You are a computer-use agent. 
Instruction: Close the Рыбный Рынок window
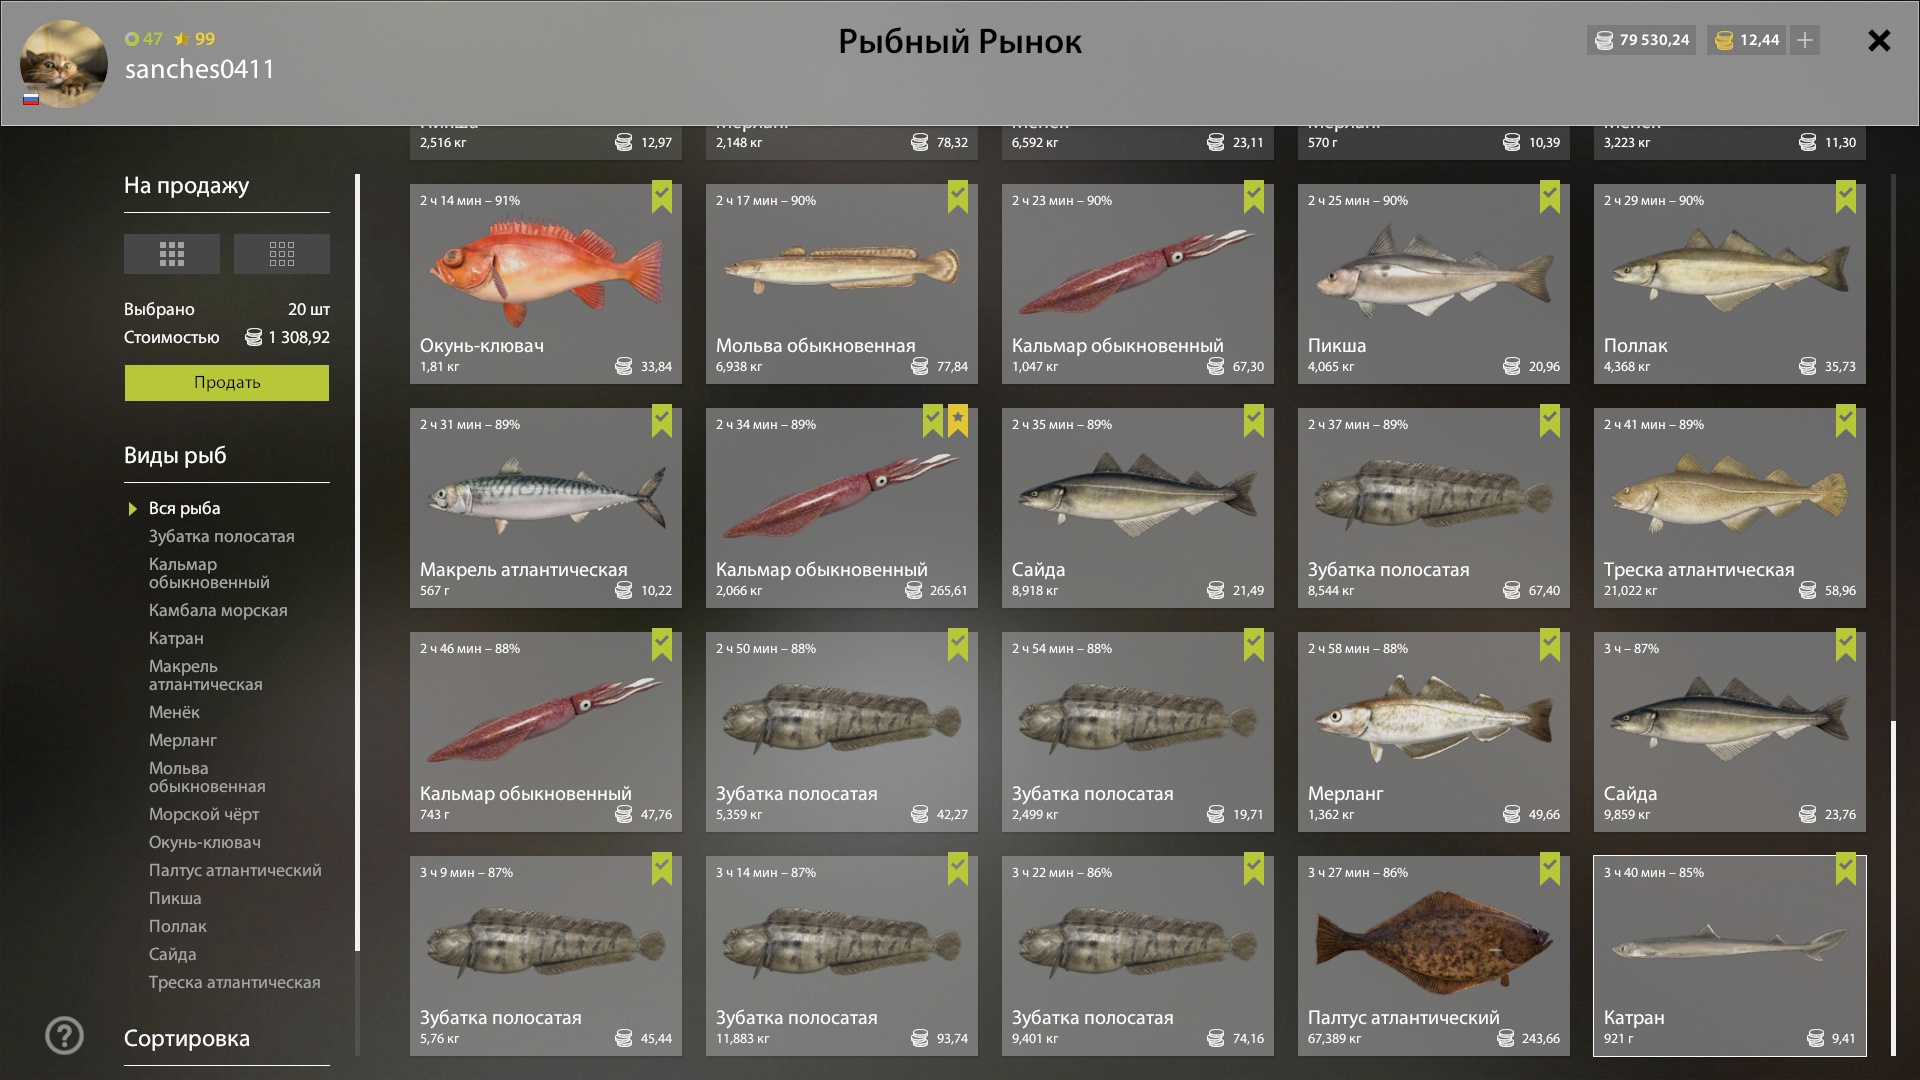[1879, 40]
